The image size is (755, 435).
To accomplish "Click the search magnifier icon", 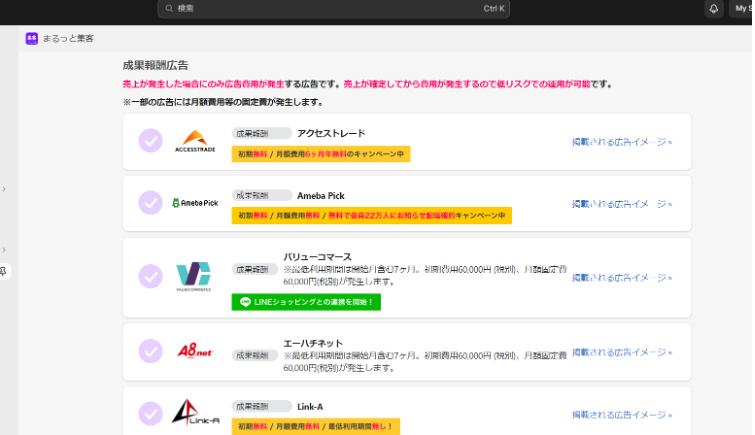I will pyautogui.click(x=169, y=8).
